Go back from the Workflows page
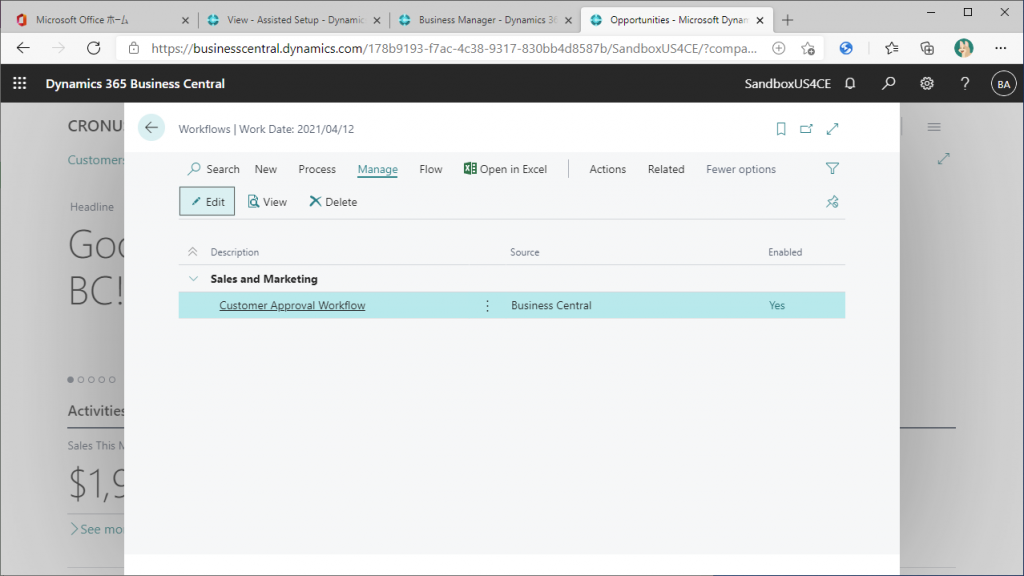1024x576 pixels. [x=151, y=128]
